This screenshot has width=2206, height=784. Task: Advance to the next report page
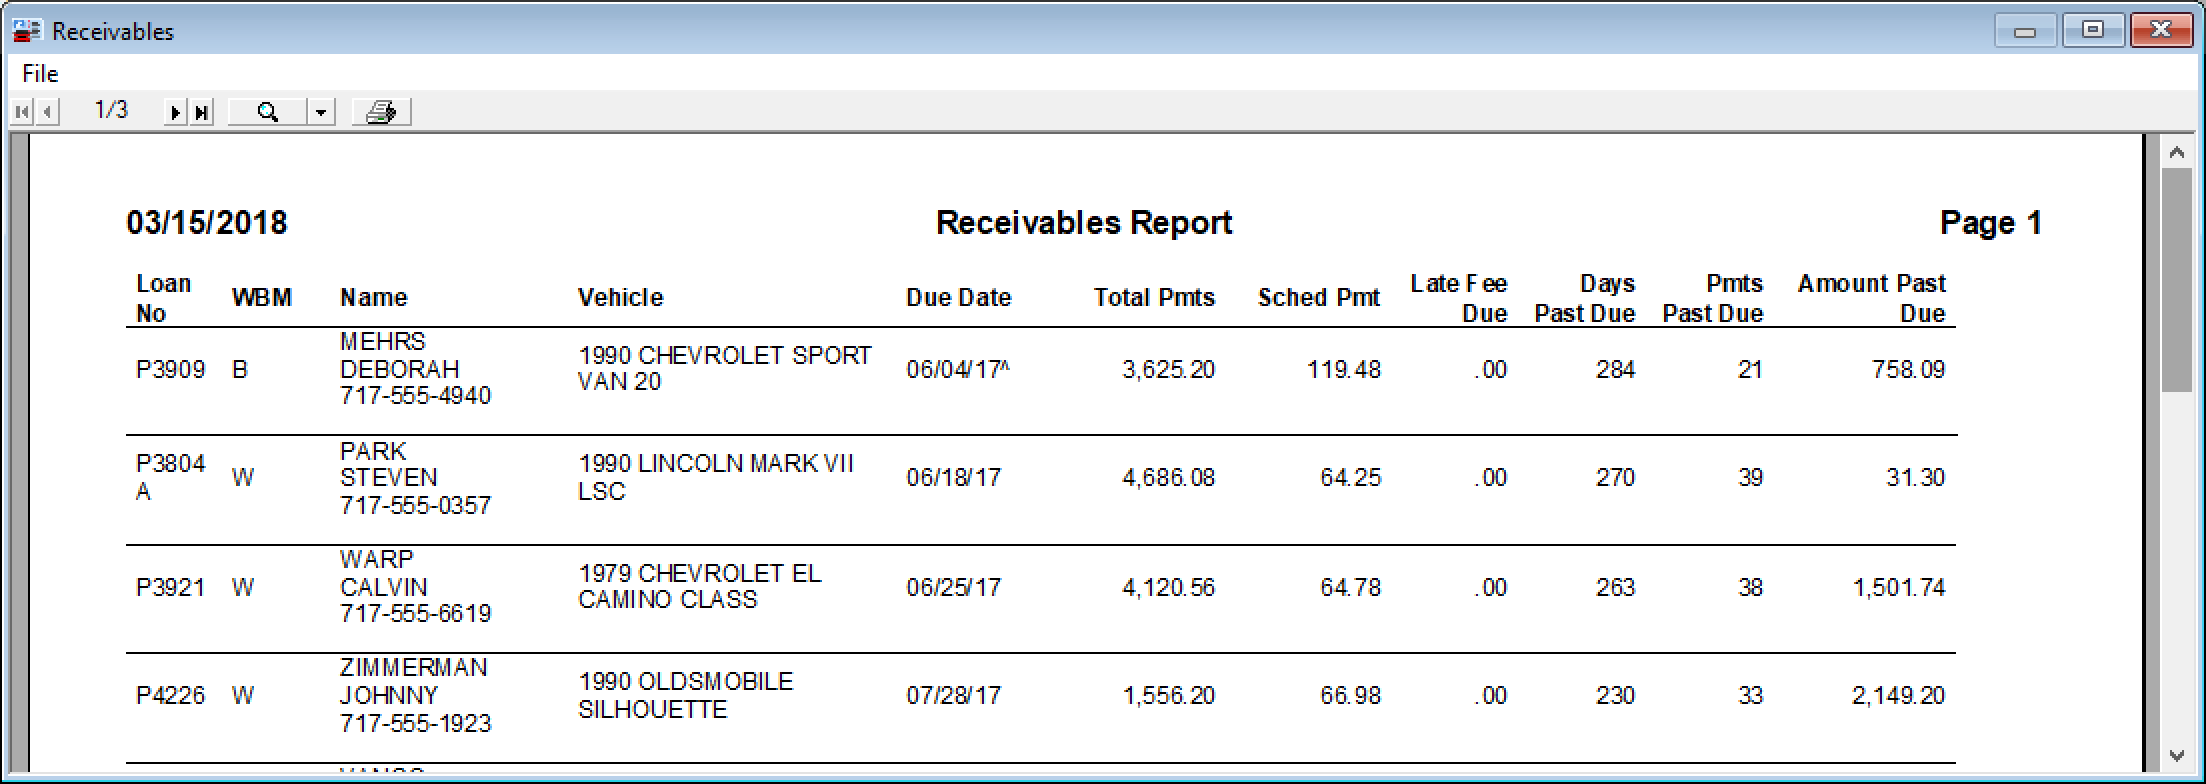pos(176,112)
